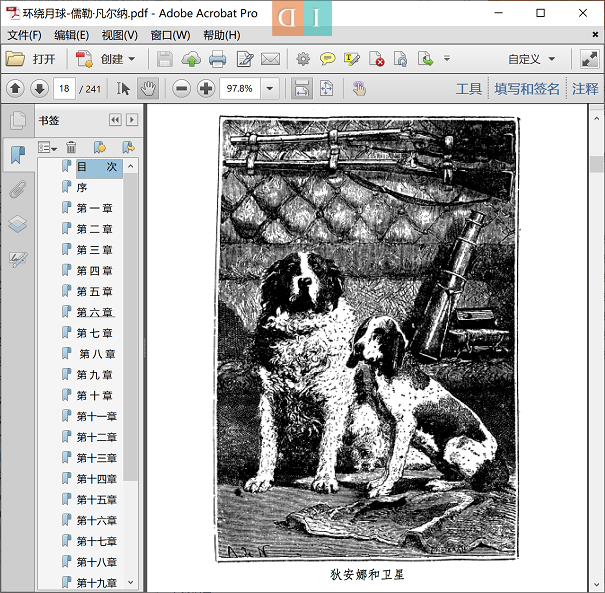Viewport: 605px width, 593px height.
Task: Show the layers panel icon
Action: [x=17, y=224]
